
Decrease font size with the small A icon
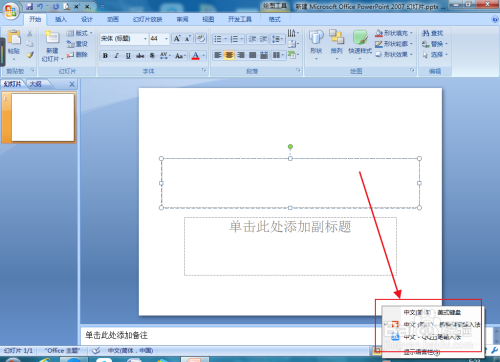pos(188,39)
